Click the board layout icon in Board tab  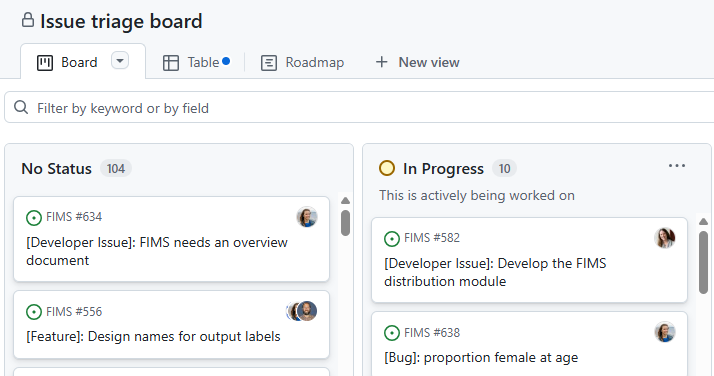[x=45, y=63]
